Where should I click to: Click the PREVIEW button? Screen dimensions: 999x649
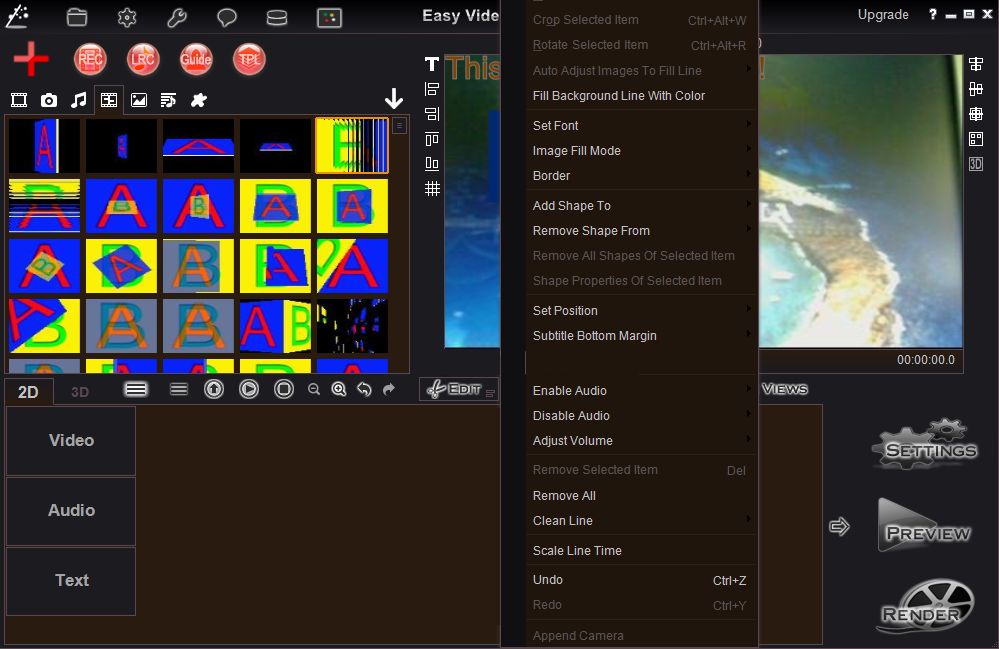click(925, 526)
